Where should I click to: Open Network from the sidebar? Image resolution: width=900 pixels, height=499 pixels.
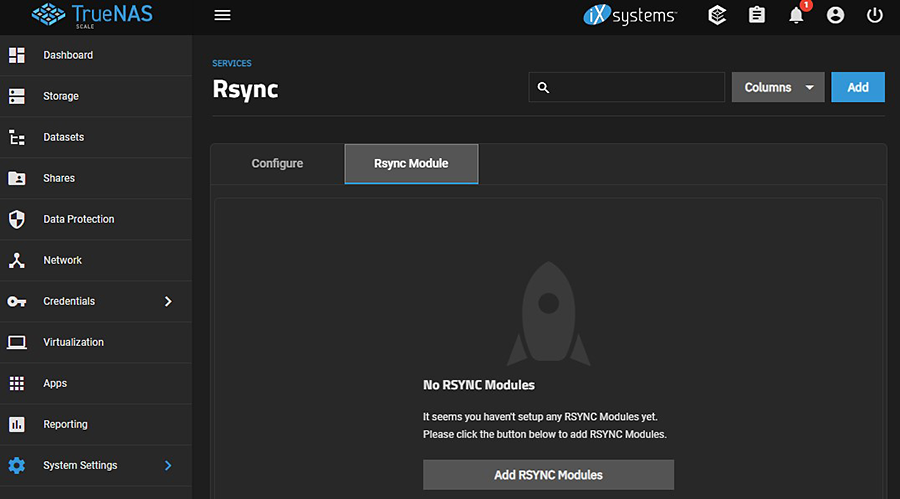click(96, 260)
